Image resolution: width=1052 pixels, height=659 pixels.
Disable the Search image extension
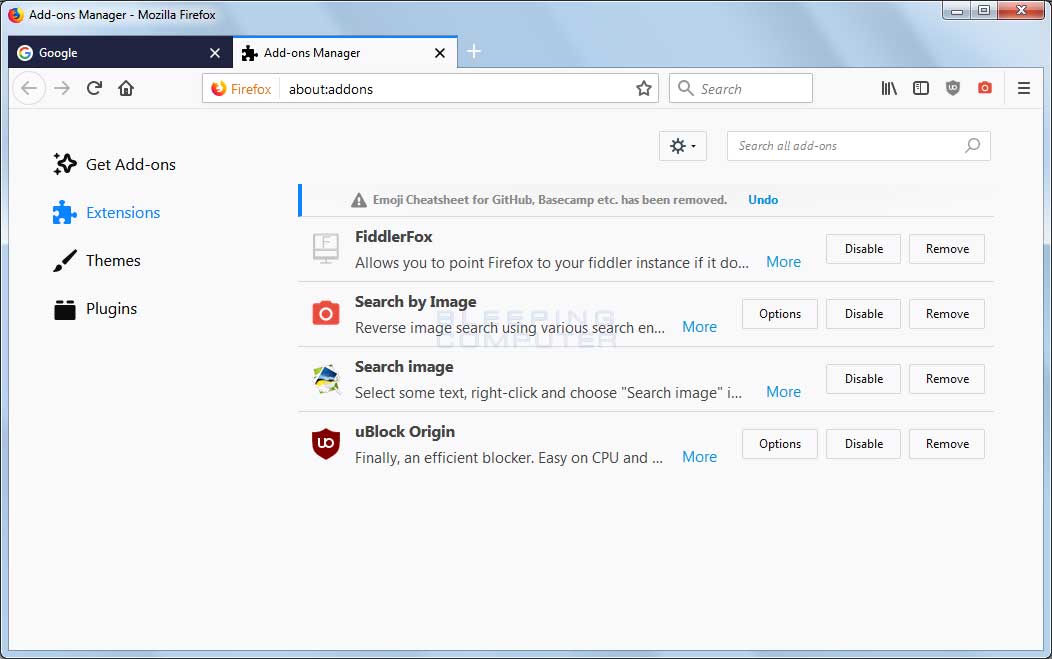coord(862,378)
